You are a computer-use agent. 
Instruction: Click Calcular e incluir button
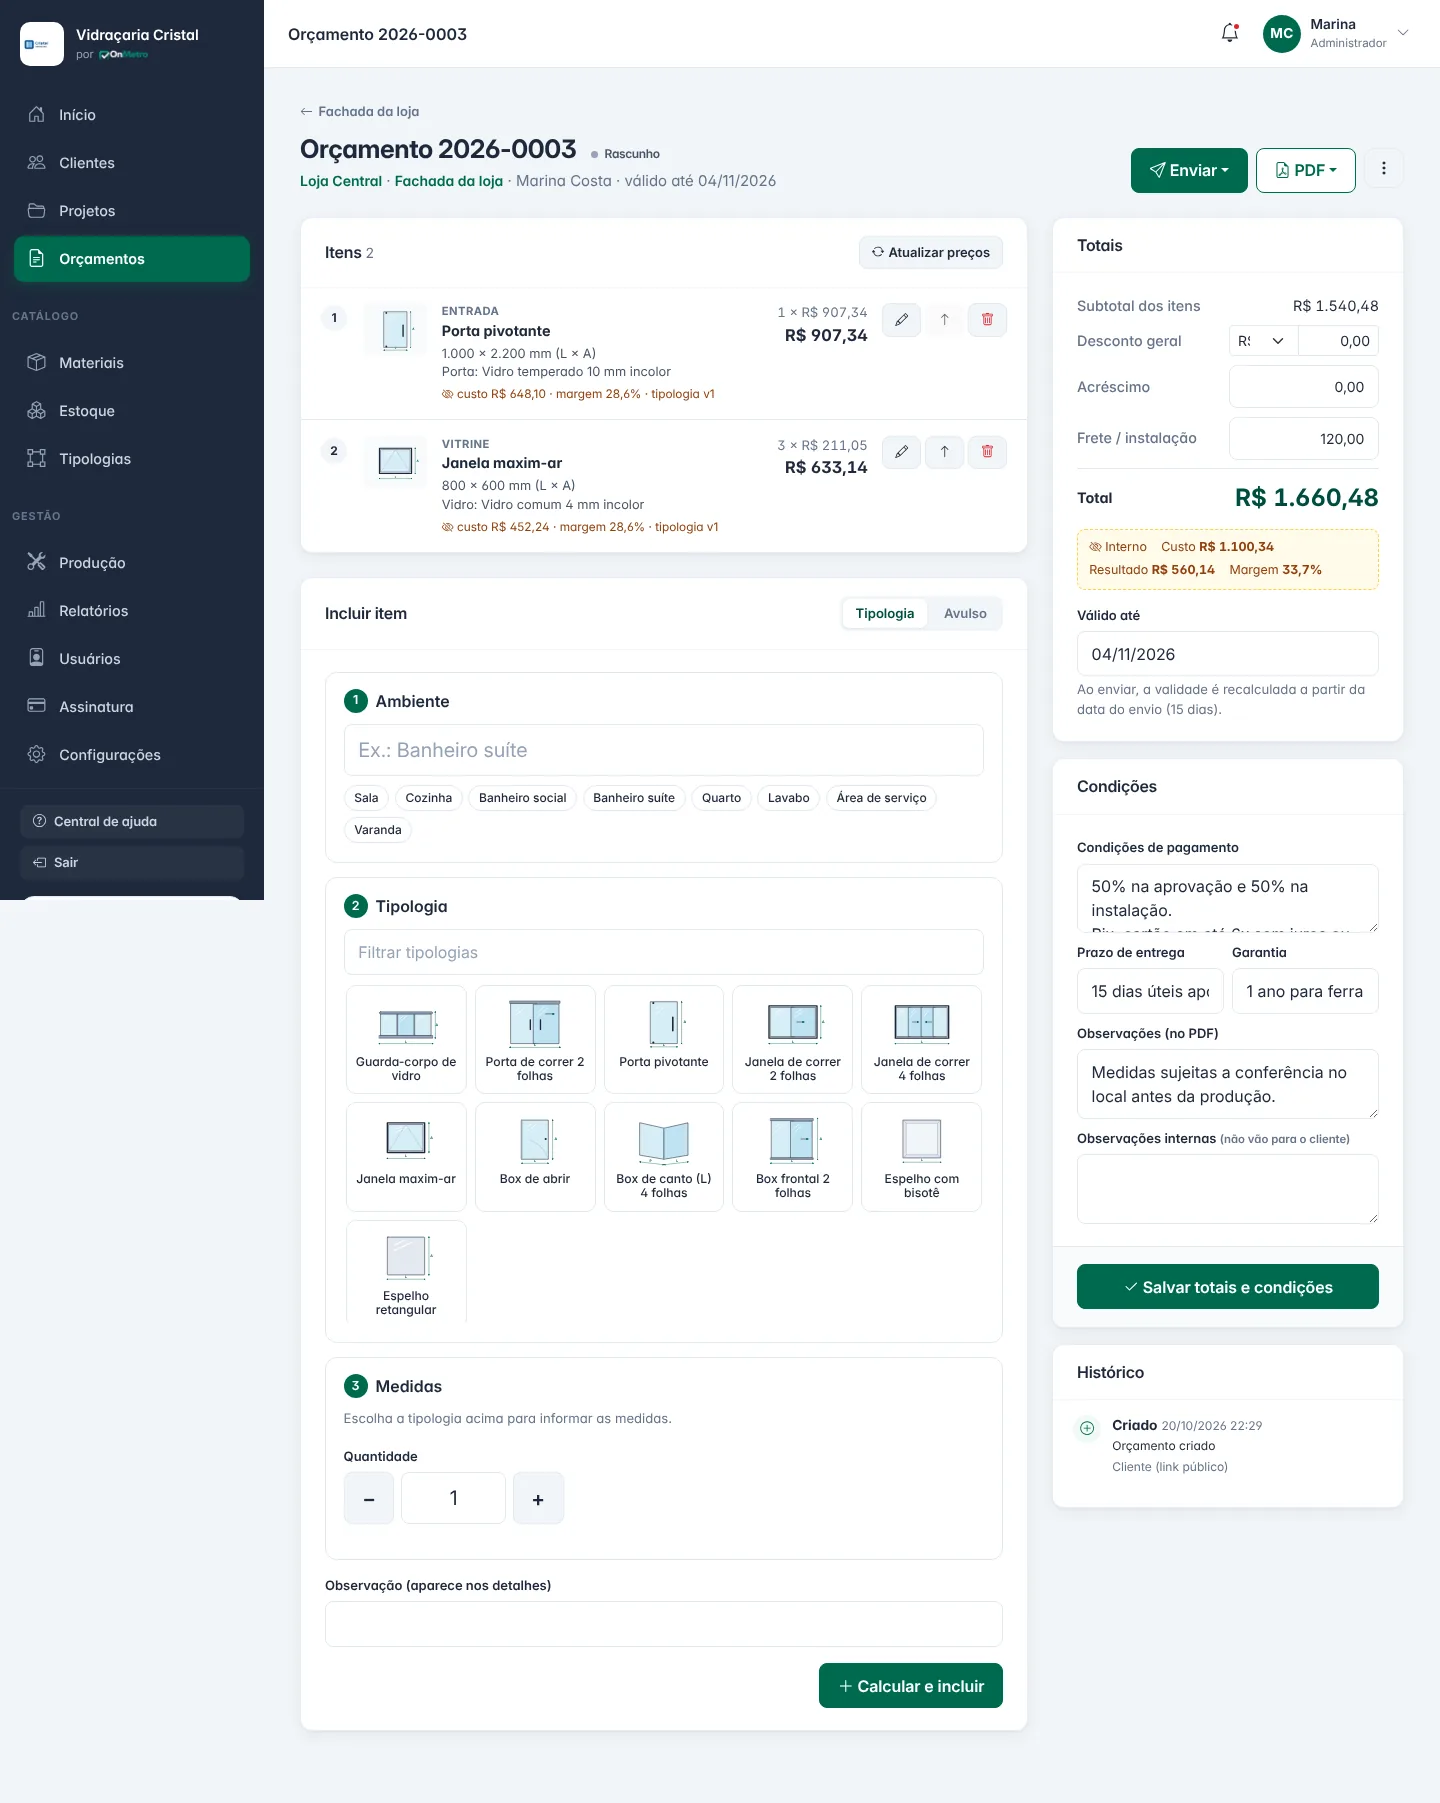pyautogui.click(x=911, y=1686)
